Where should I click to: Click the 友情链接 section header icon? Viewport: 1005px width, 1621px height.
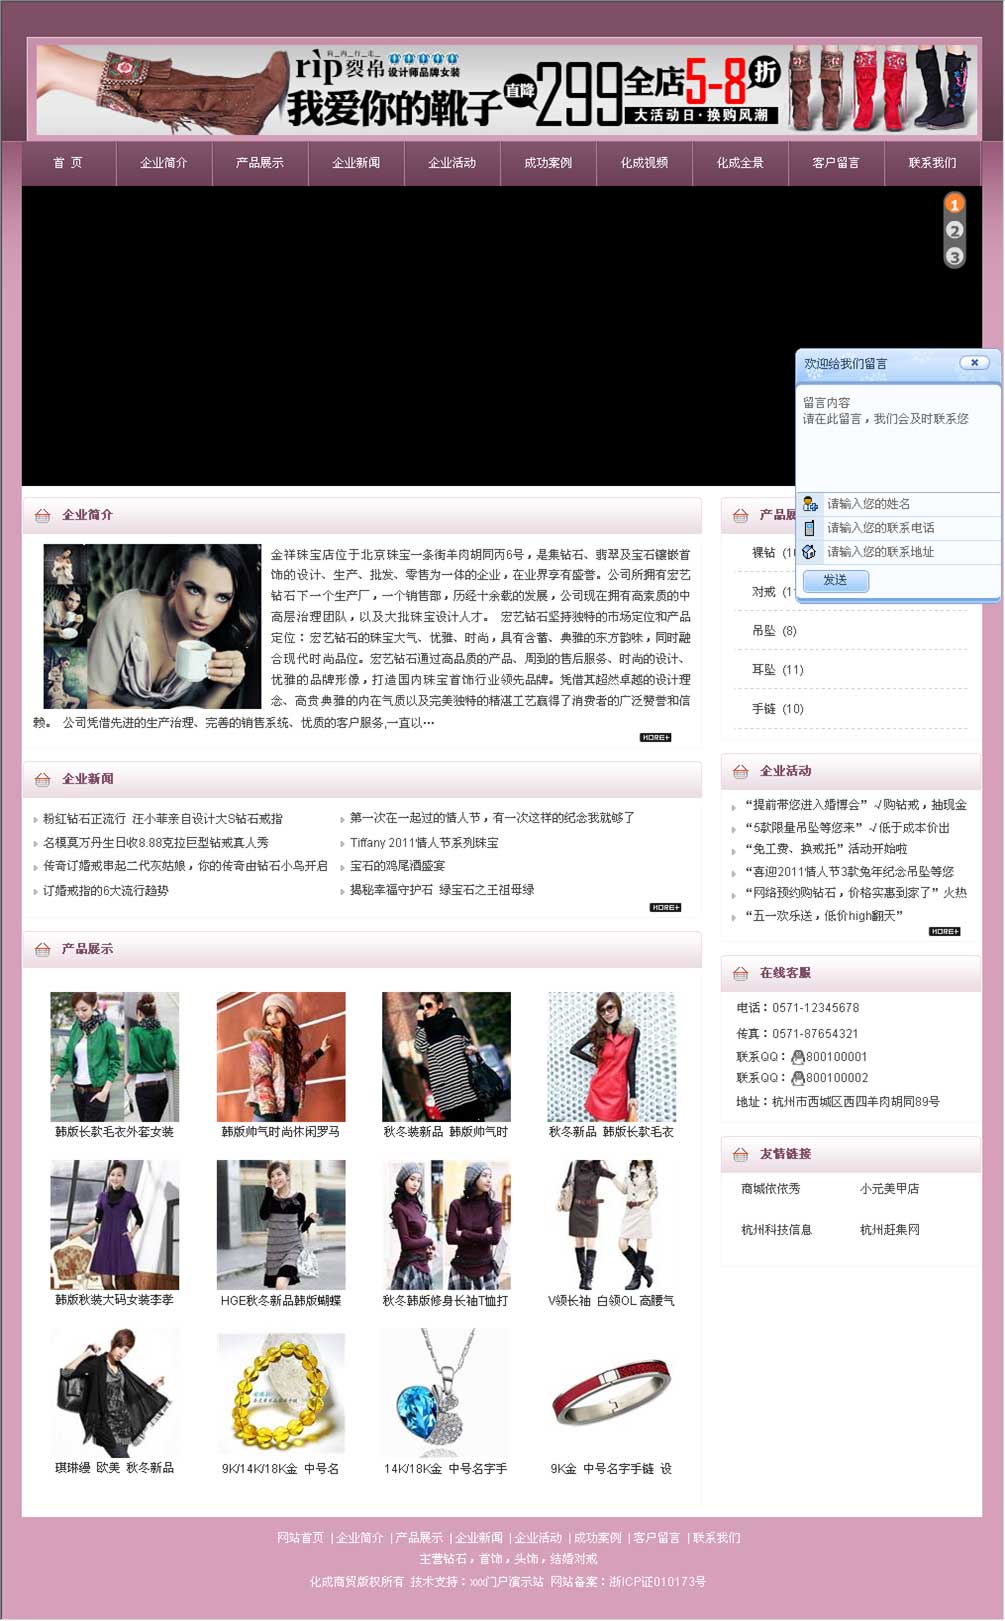(740, 1155)
